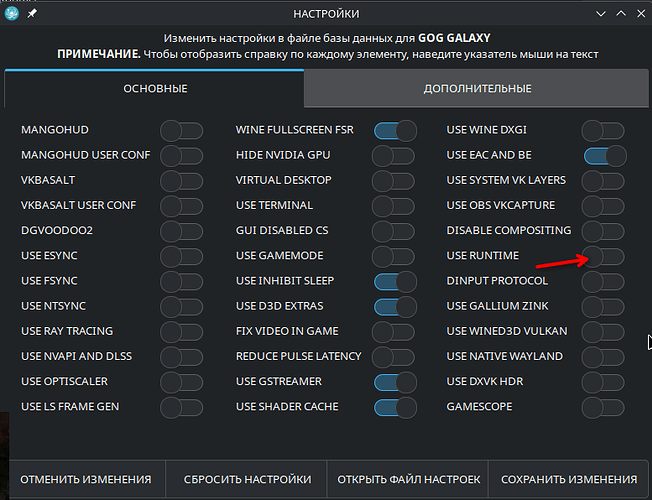
Task: Click the app icon in title bar
Action: point(12,14)
